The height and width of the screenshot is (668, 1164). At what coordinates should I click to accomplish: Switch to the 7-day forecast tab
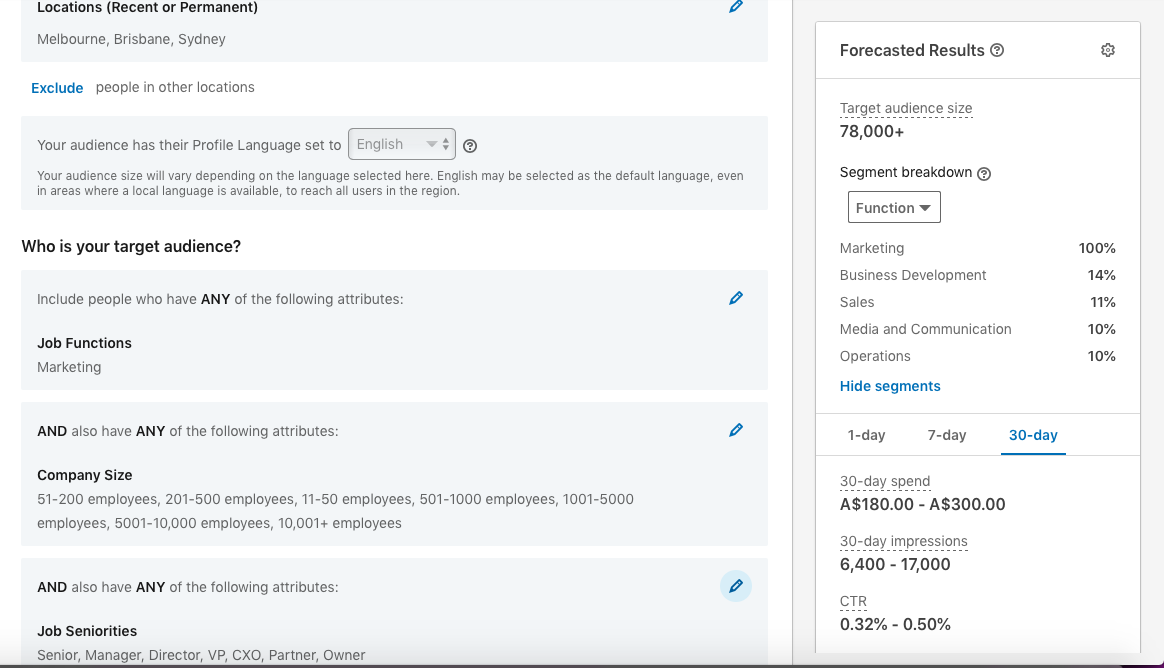pyautogui.click(x=946, y=435)
